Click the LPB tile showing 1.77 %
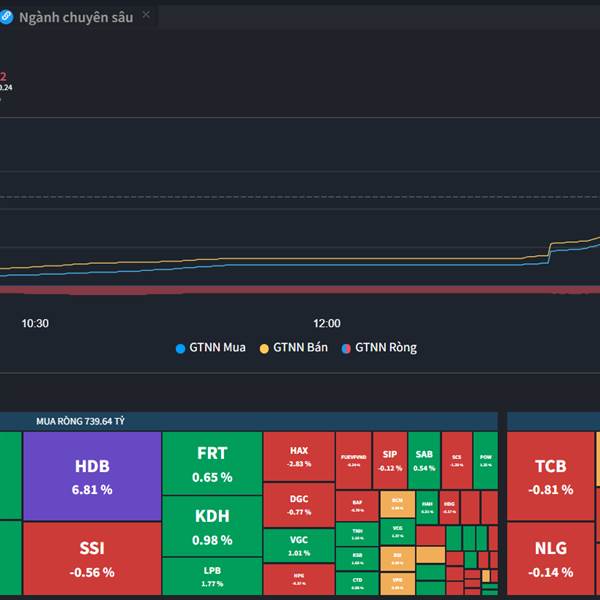The width and height of the screenshot is (600, 600). pyautogui.click(x=212, y=577)
